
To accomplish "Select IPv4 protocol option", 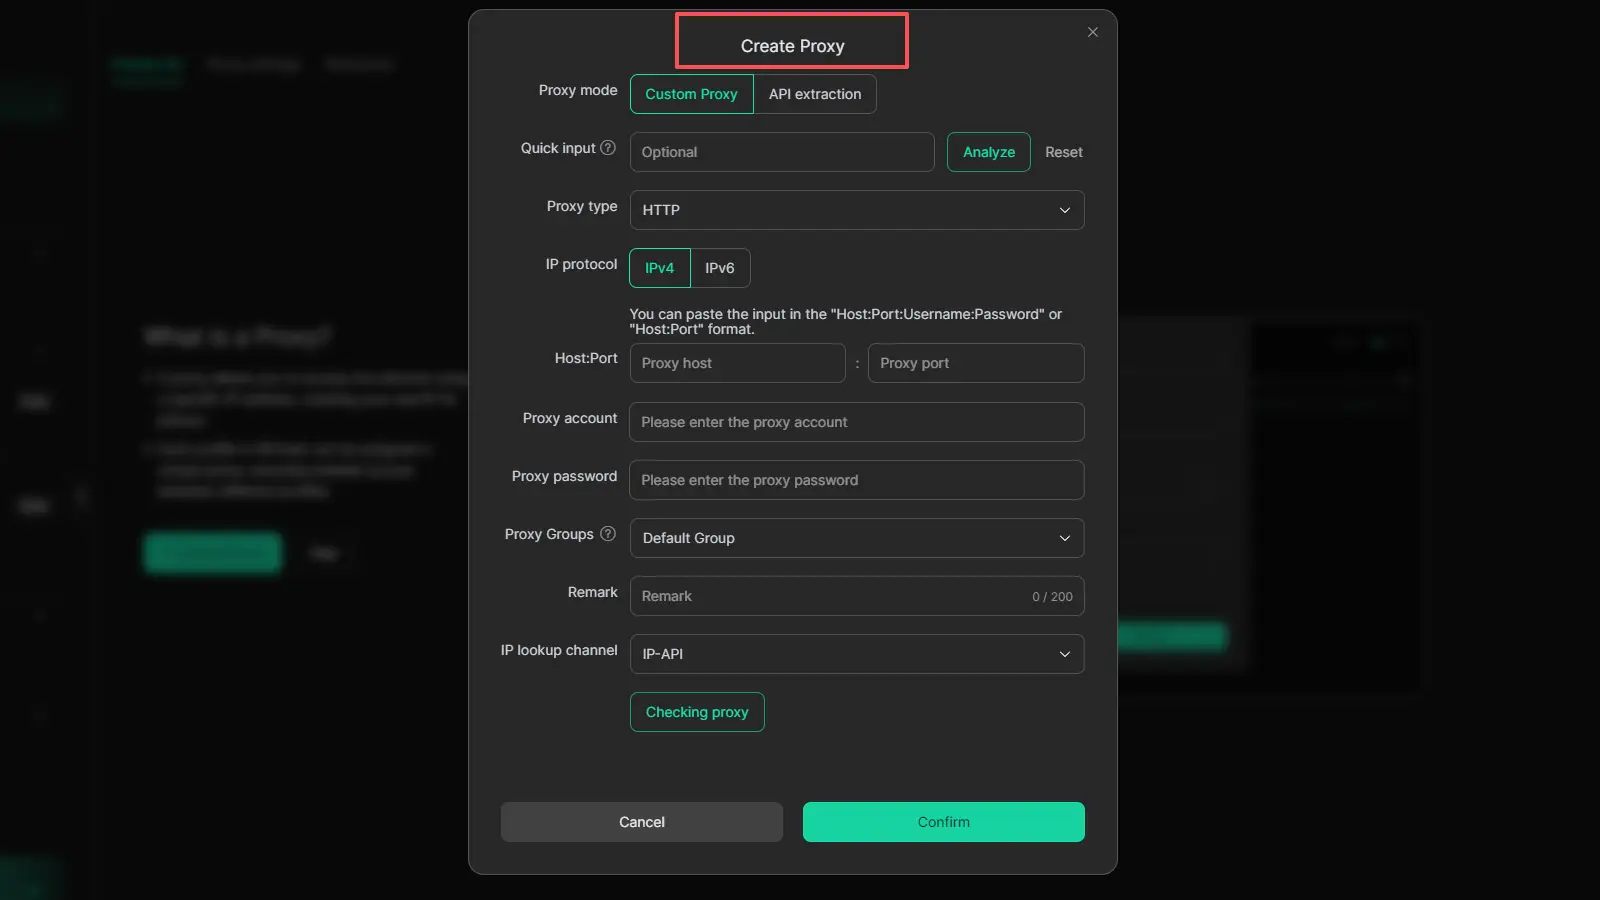I will [x=660, y=268].
